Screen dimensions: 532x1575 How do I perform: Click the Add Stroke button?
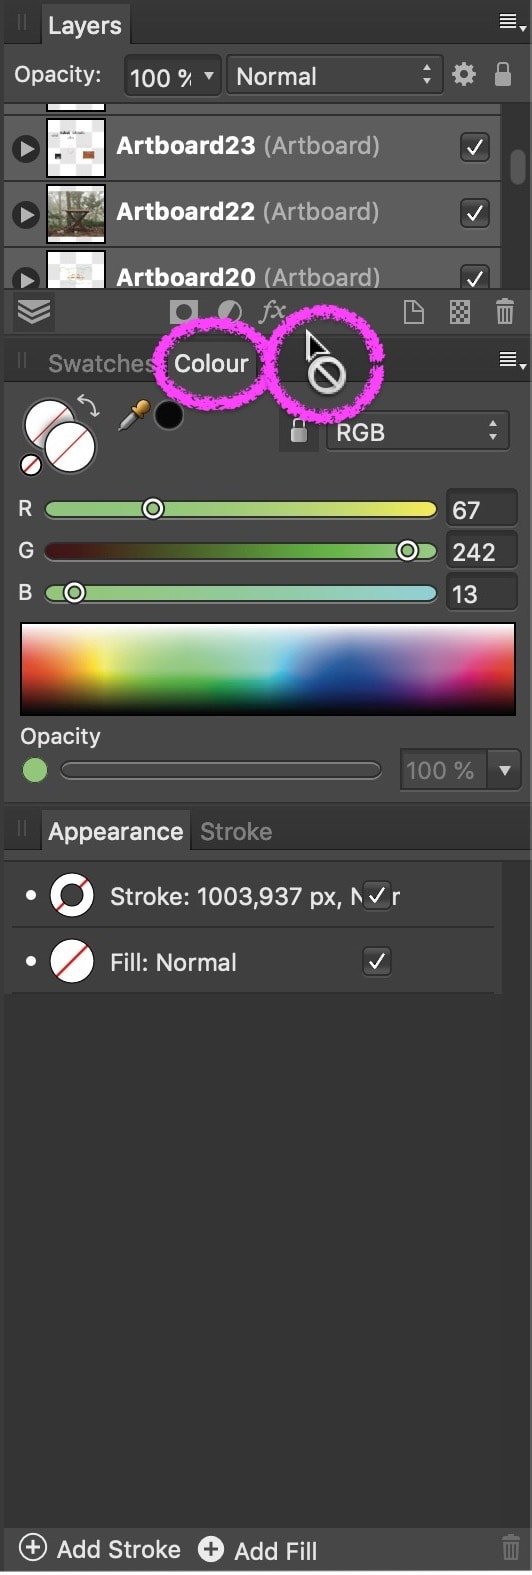[100, 1549]
